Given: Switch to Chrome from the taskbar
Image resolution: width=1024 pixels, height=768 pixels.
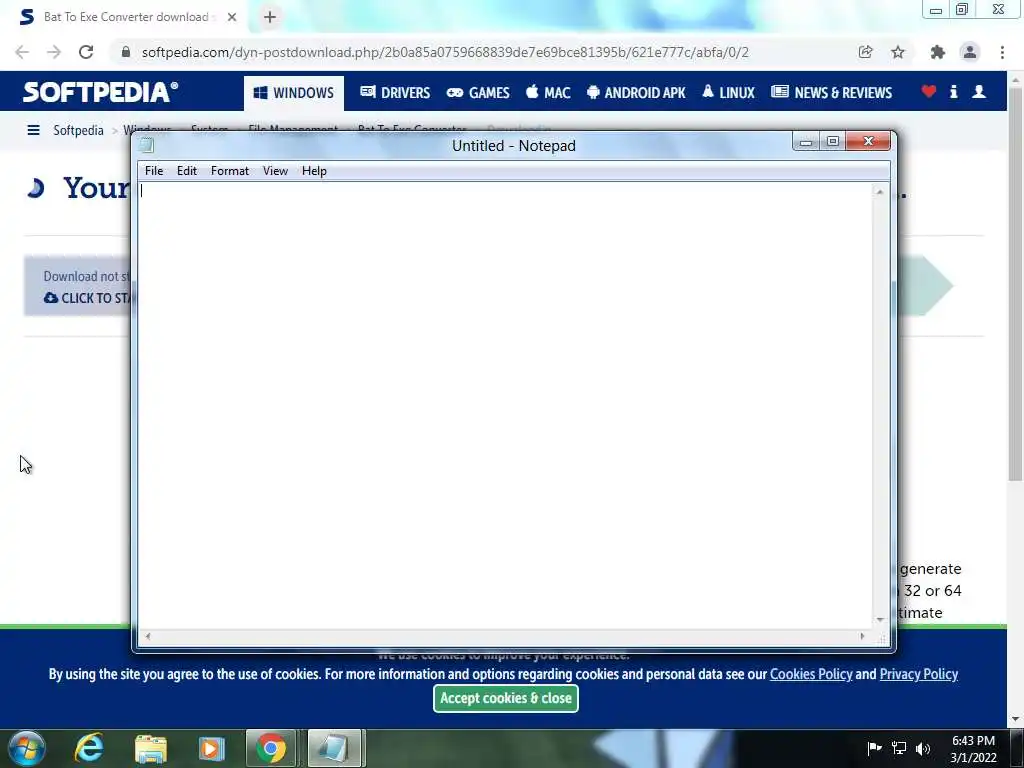Looking at the screenshot, I should [270, 748].
